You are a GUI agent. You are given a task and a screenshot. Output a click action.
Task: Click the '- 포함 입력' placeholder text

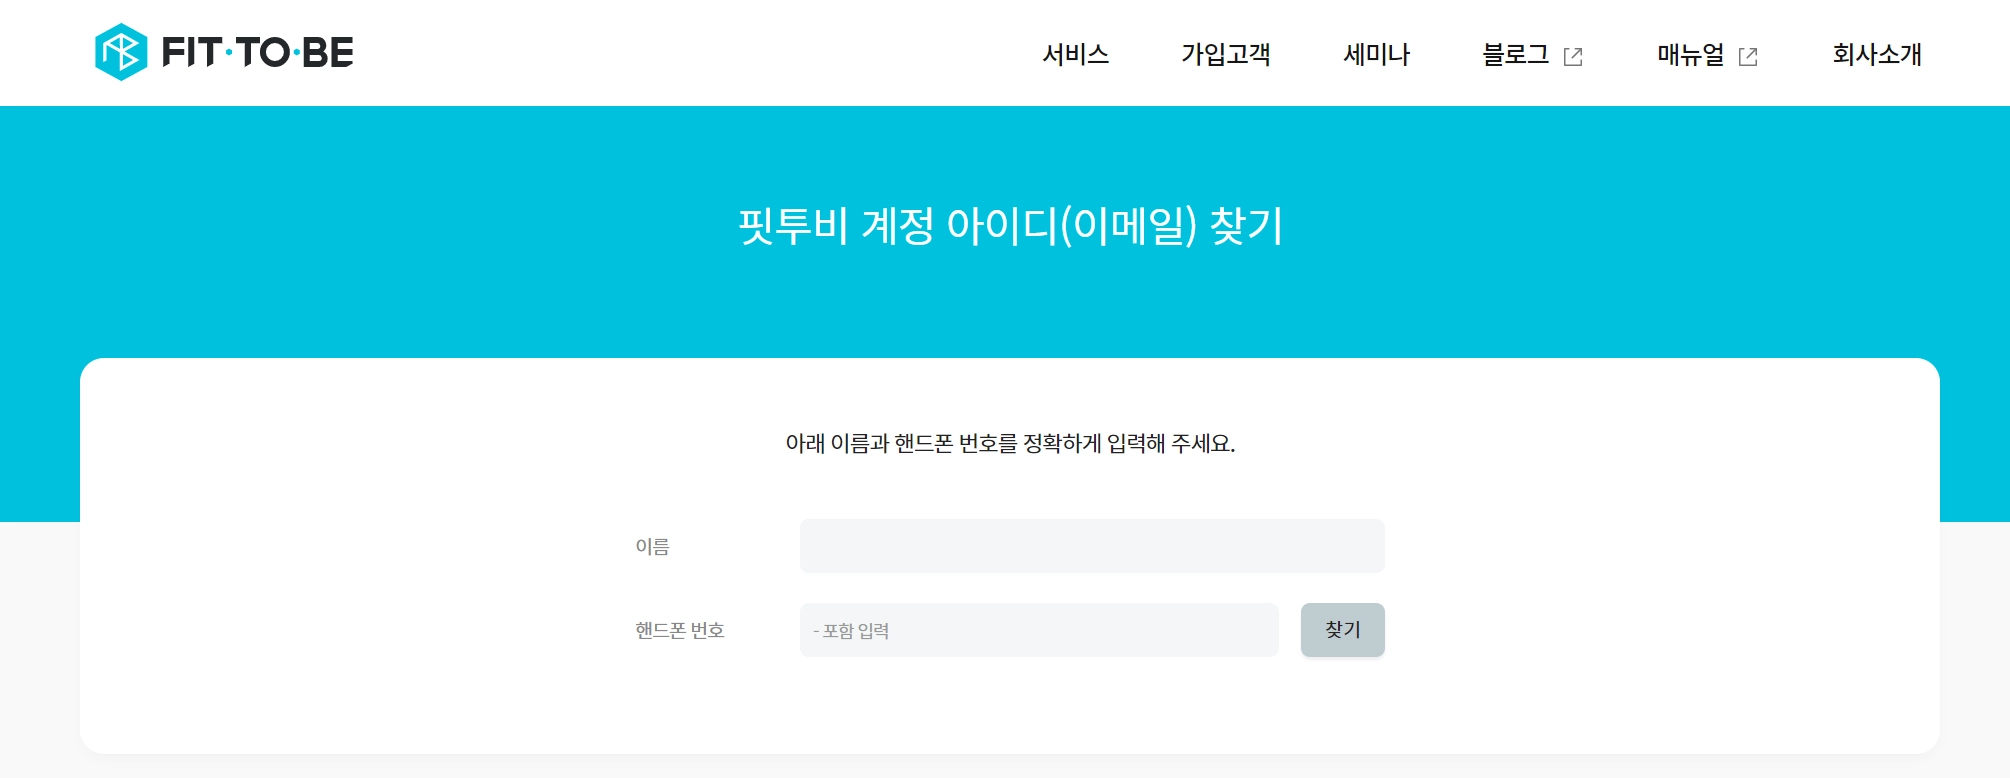(x=852, y=631)
